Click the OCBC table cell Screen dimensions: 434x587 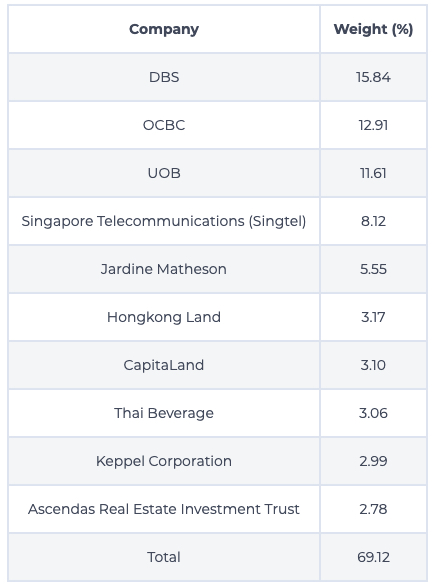pos(164,125)
